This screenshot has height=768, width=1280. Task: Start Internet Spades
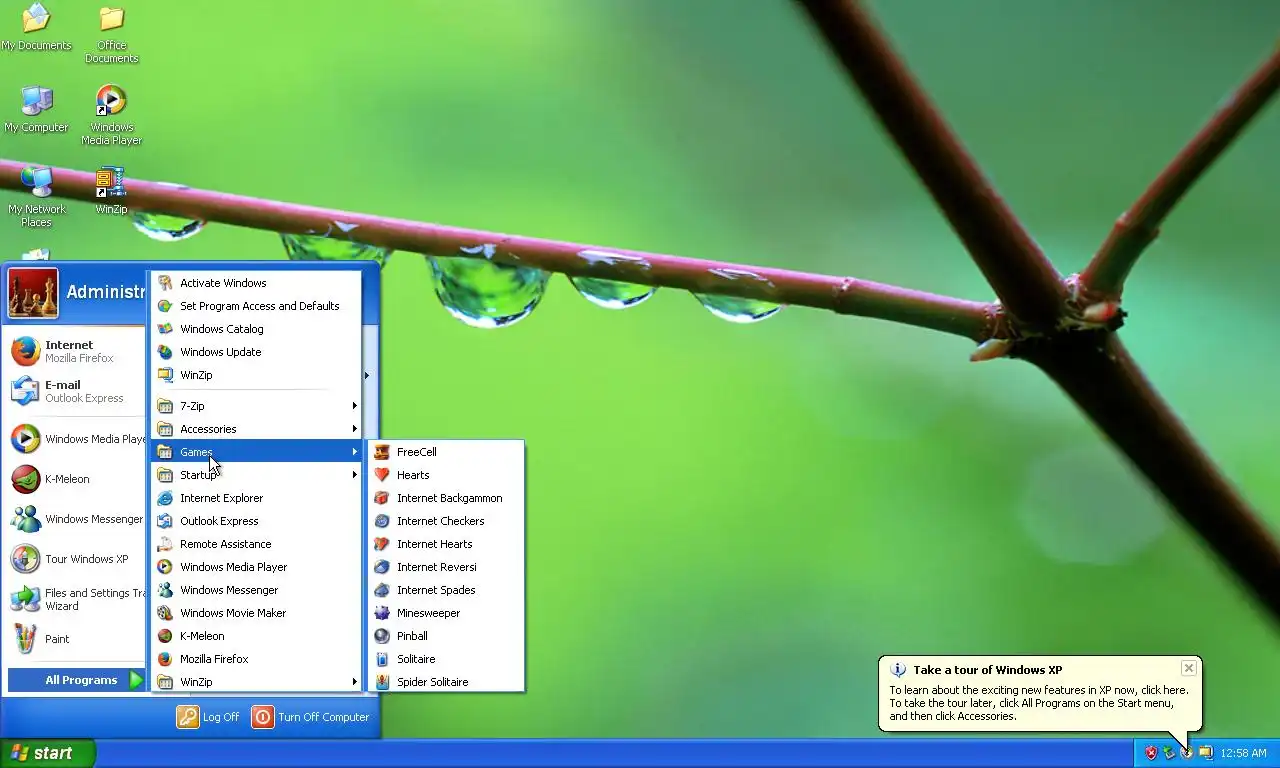point(446,590)
